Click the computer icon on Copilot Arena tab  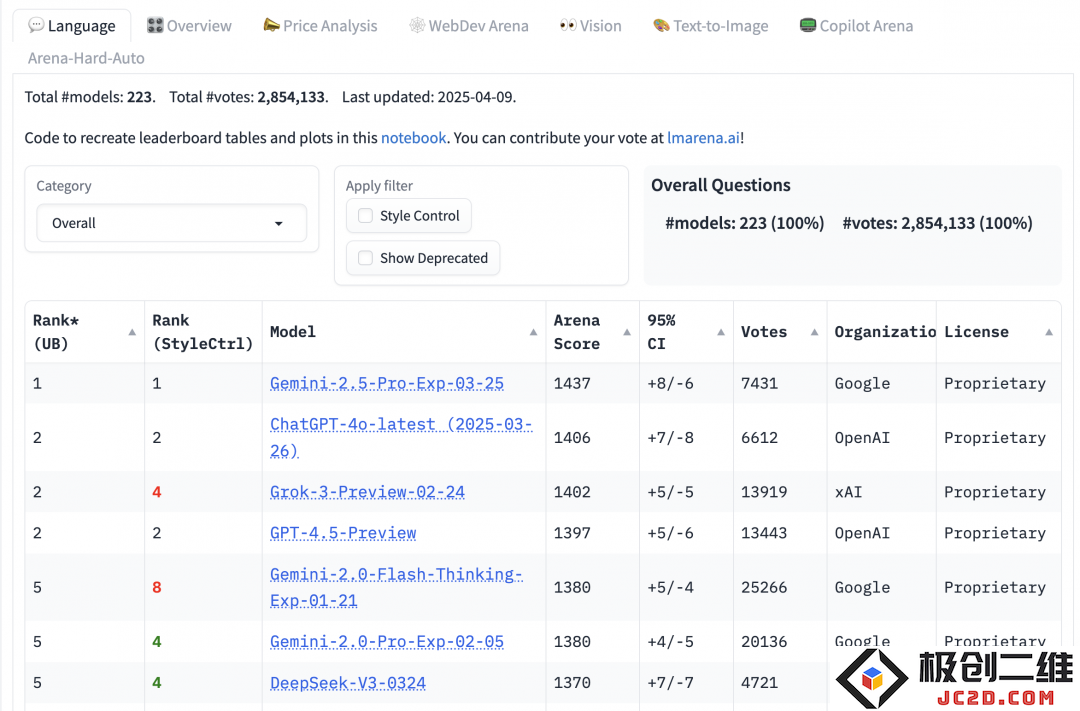tap(807, 25)
